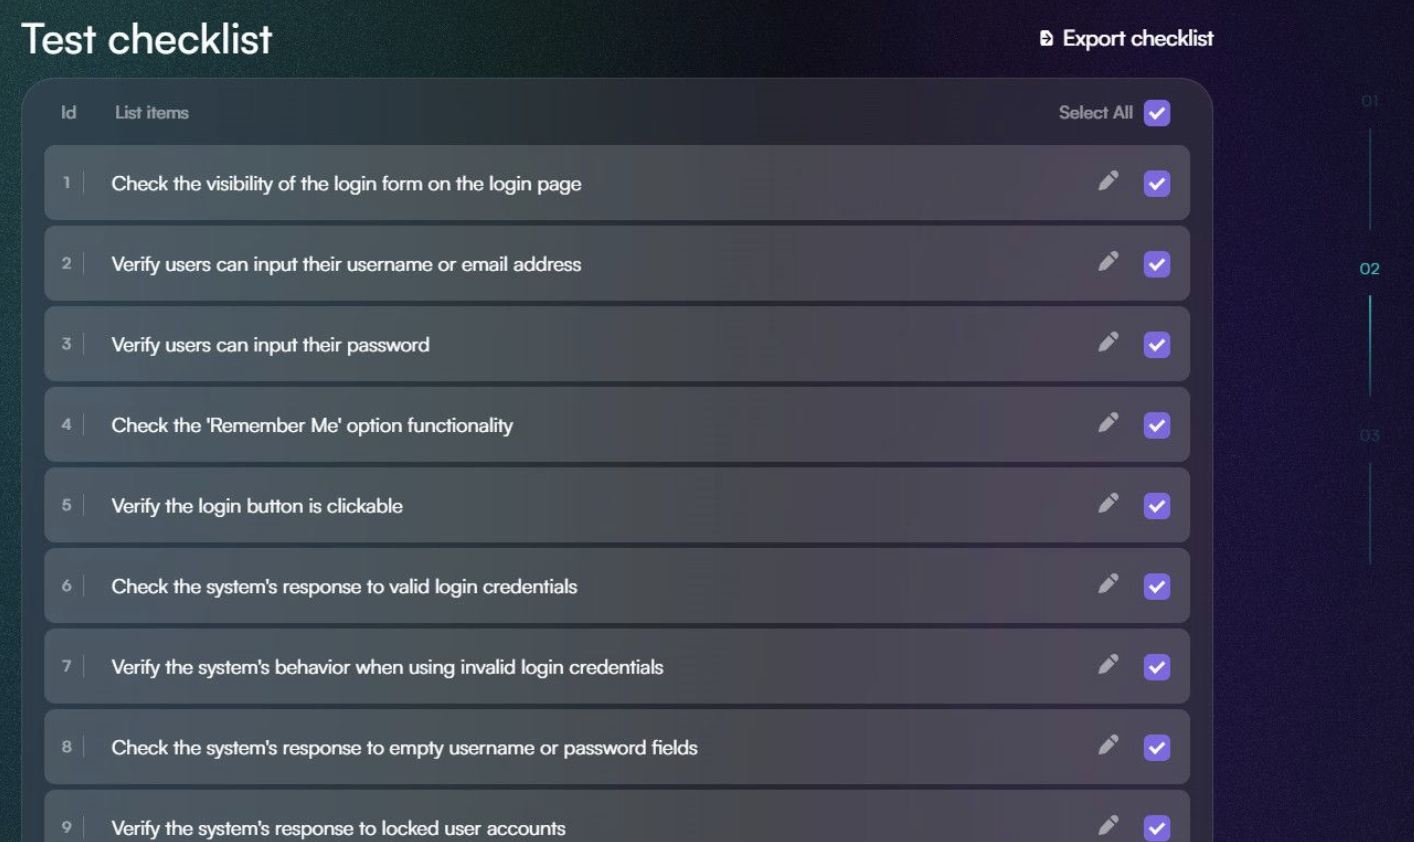The image size is (1414, 842).
Task: Edit the 'Verify users can input their password' item
Action: tap(1108, 342)
